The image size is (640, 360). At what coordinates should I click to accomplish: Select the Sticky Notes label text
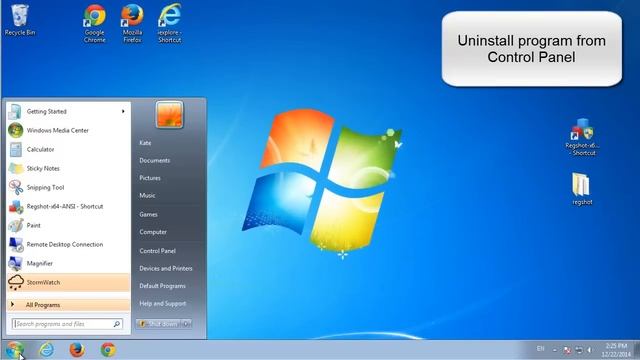(43, 169)
